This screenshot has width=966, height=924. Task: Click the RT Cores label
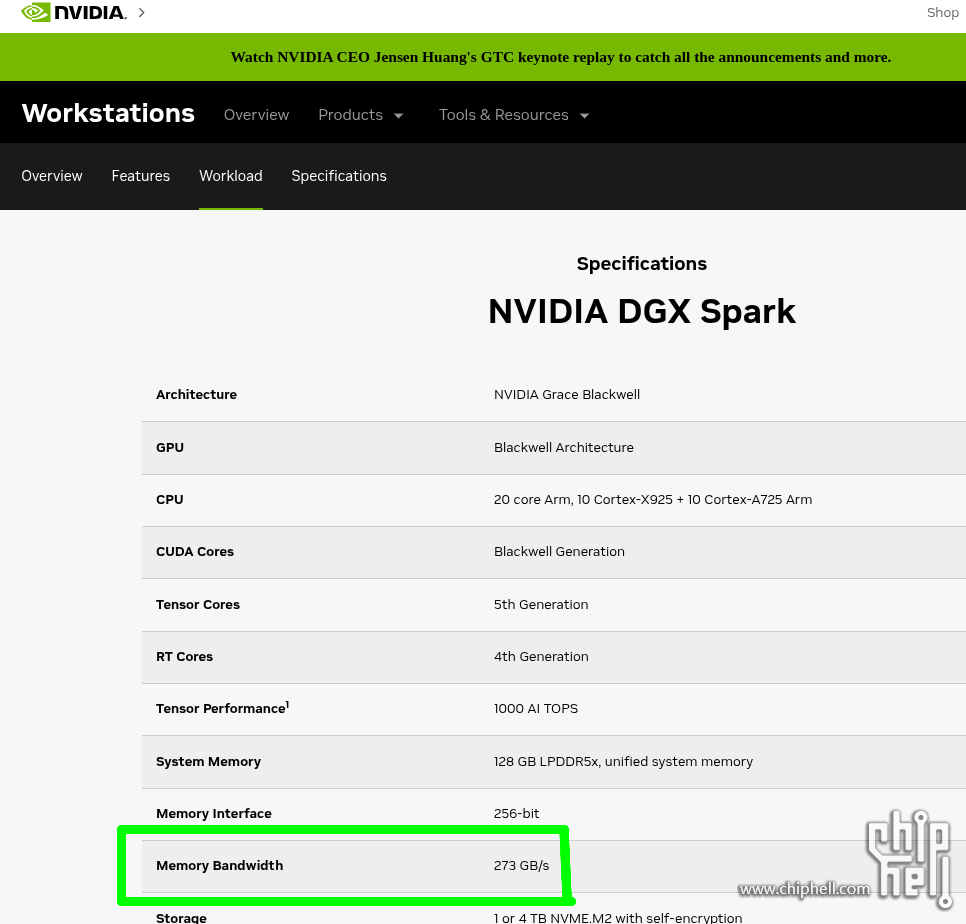click(184, 657)
